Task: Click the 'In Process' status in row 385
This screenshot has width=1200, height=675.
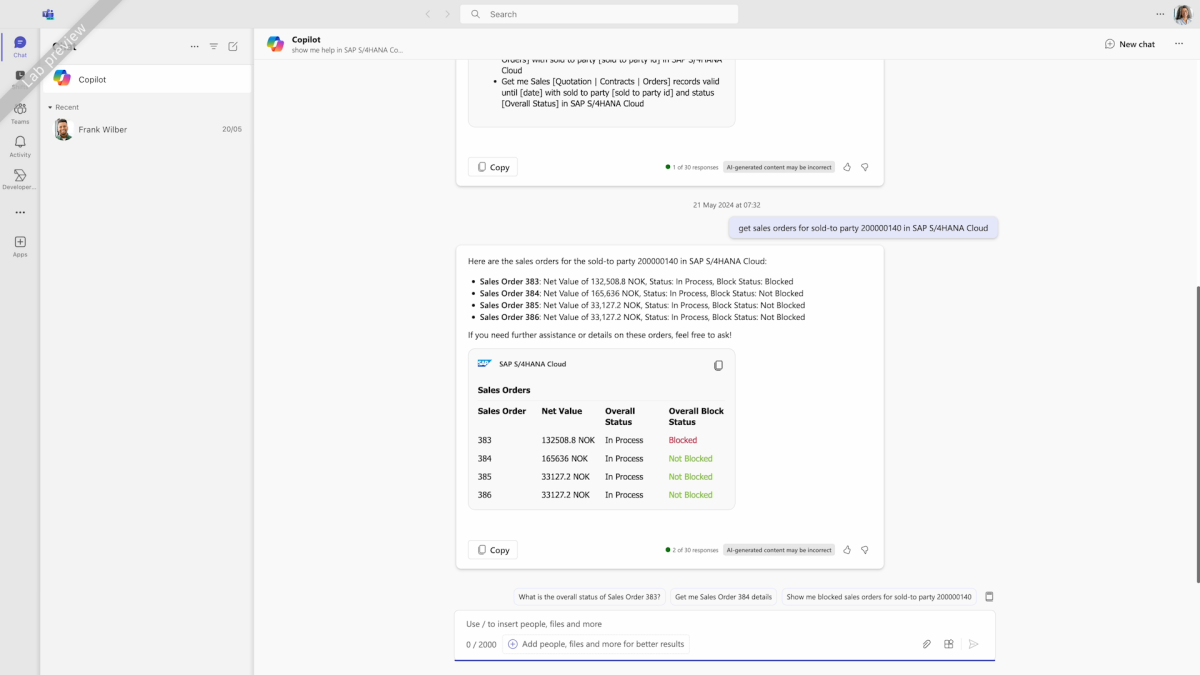Action: [624, 477]
